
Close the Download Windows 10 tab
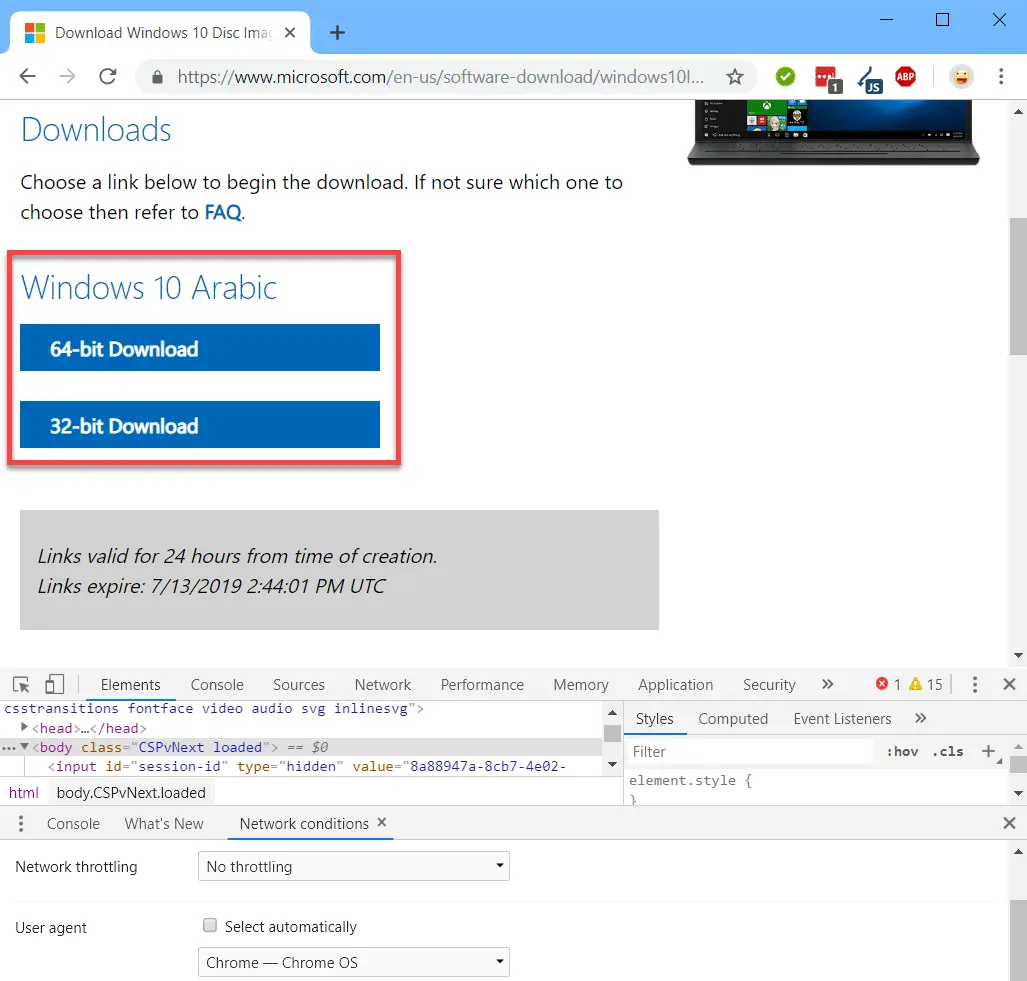[289, 32]
